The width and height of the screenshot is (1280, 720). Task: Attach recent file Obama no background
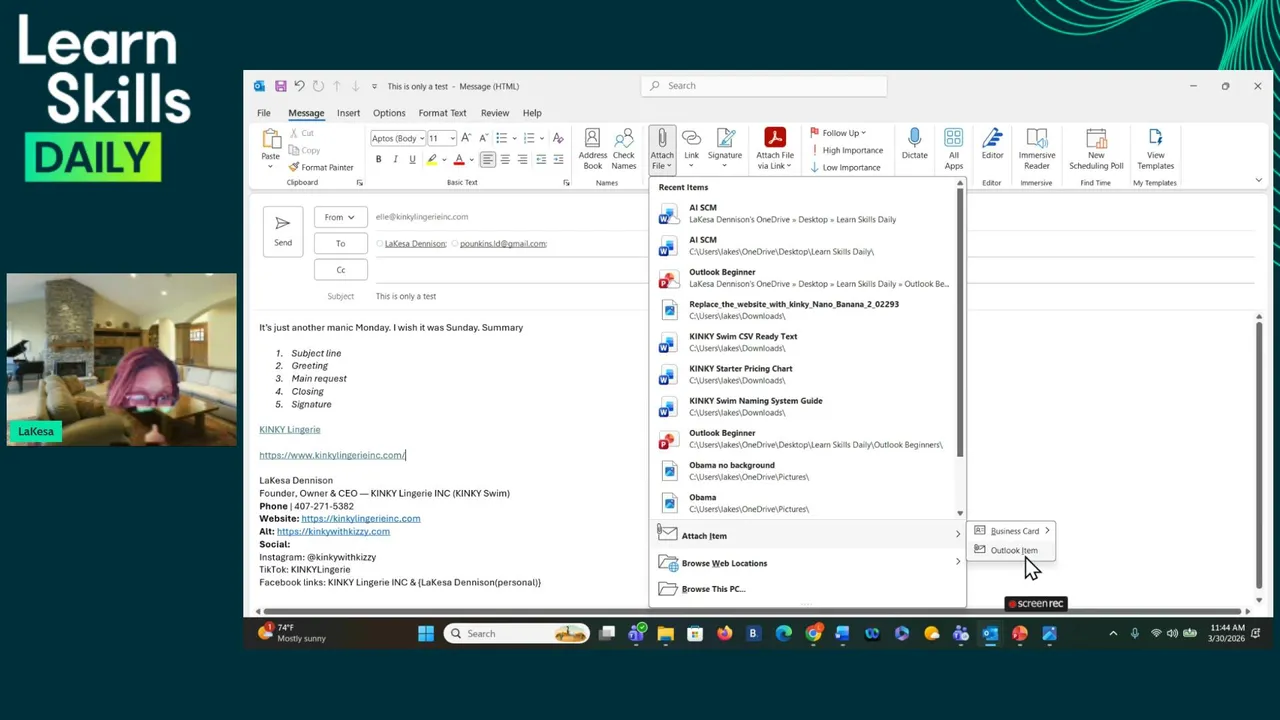[x=805, y=471]
